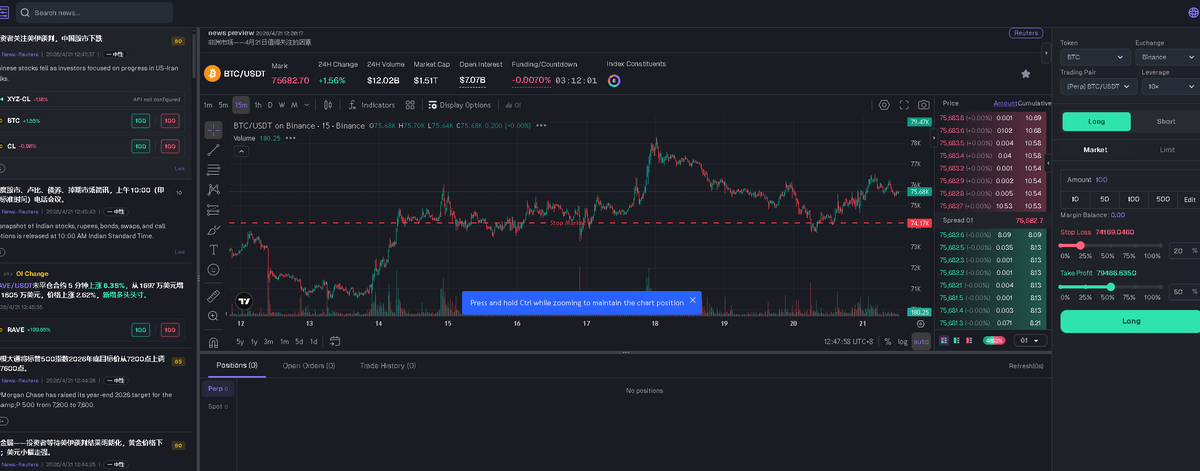Click the green Long submit button
Image resolution: width=1200 pixels, height=471 pixels.
pyautogui.click(x=1130, y=321)
